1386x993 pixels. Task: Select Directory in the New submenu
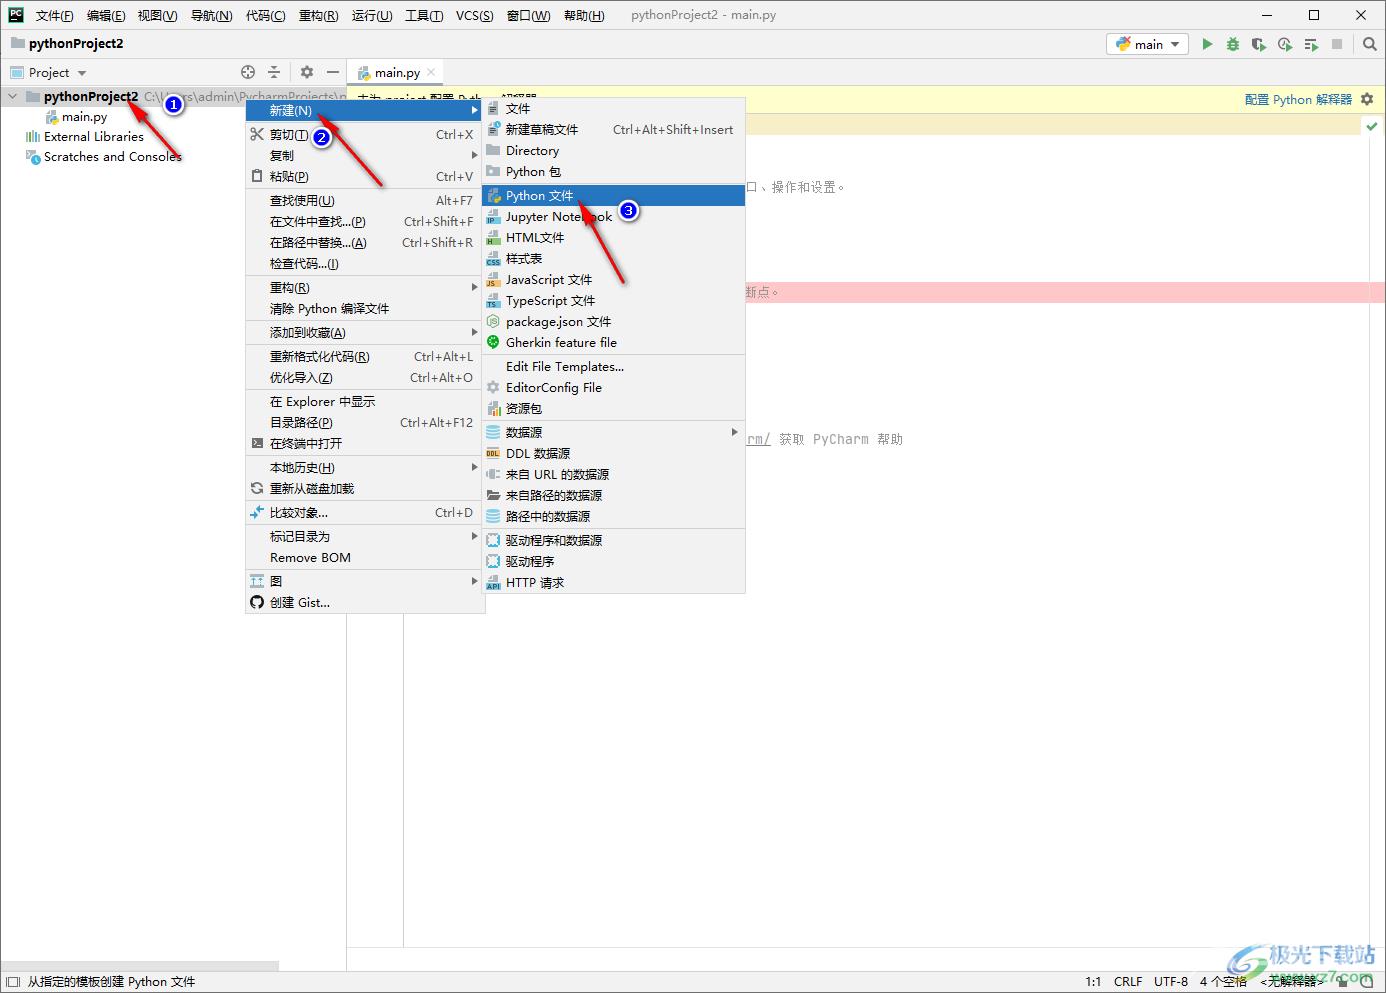(614, 151)
